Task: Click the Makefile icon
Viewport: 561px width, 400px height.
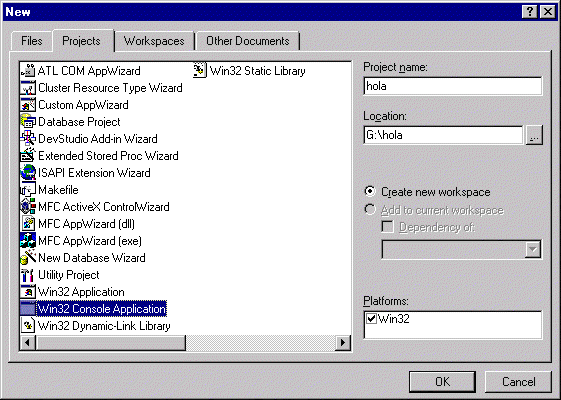Action: coord(28,190)
